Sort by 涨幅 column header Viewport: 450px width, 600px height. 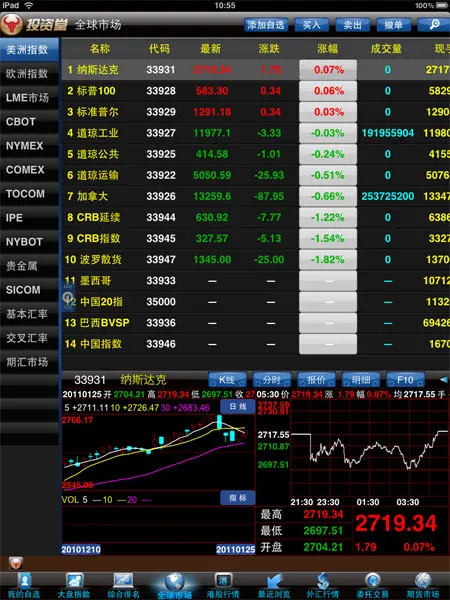click(x=328, y=49)
